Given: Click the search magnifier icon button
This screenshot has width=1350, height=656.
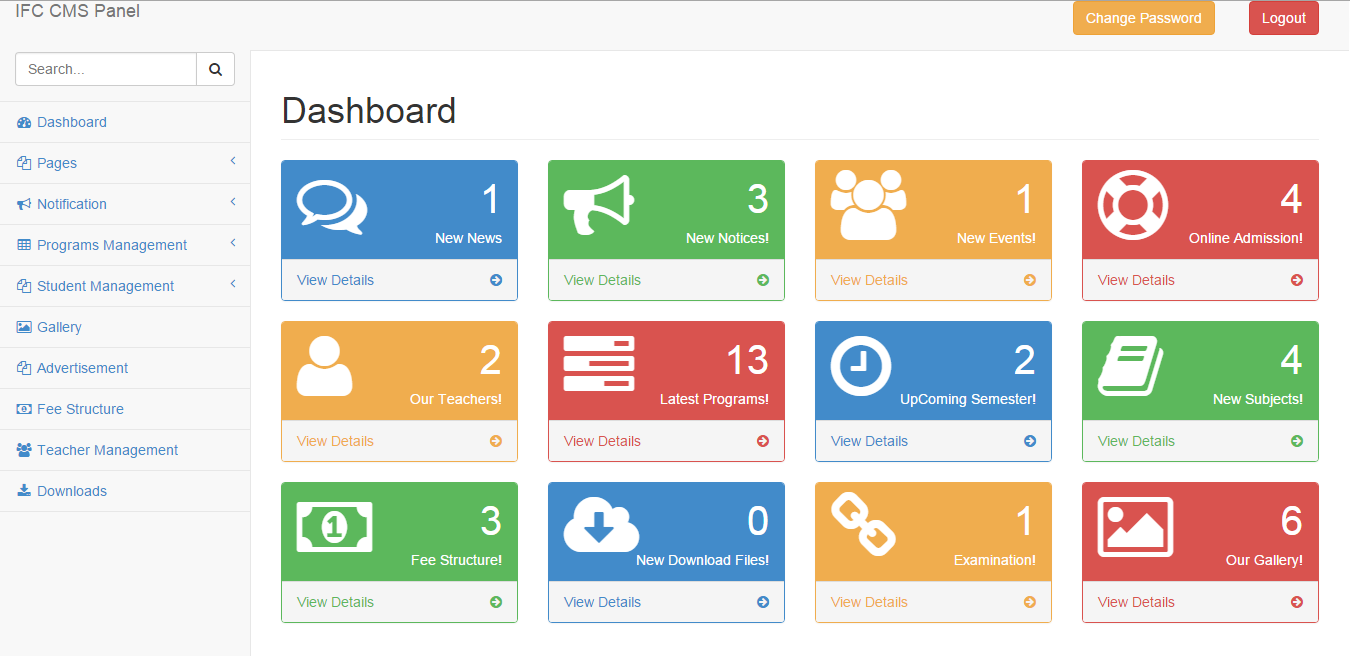Looking at the screenshot, I should (x=215, y=70).
